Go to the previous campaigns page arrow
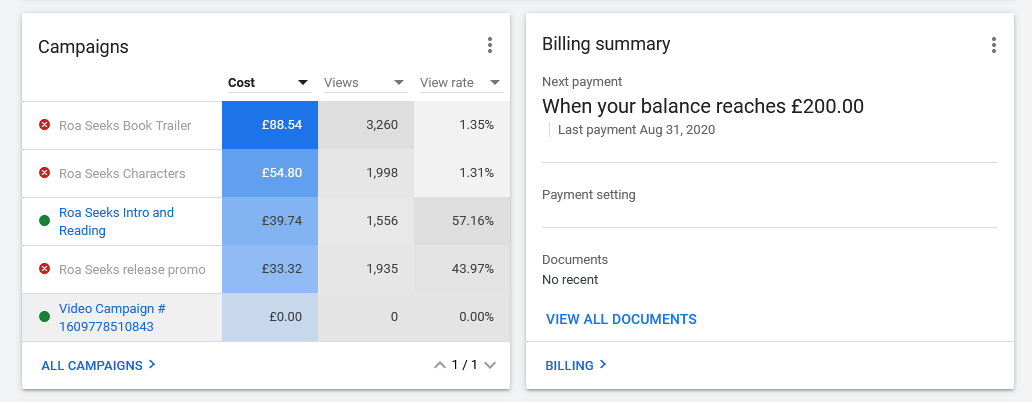This screenshot has height=402, width=1032. pos(439,365)
